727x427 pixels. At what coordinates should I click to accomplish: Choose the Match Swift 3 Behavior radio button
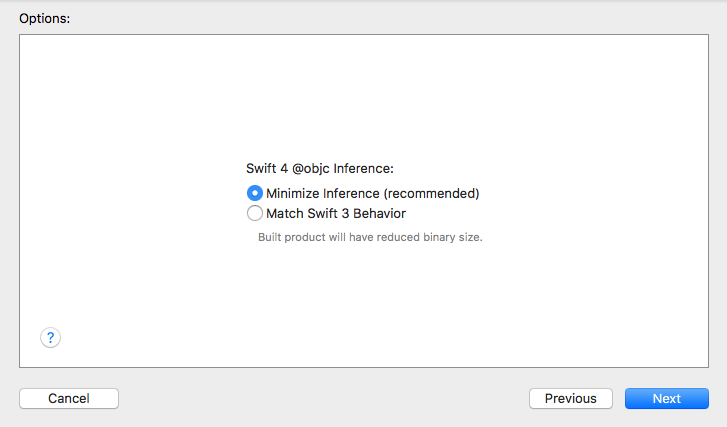[x=255, y=213]
